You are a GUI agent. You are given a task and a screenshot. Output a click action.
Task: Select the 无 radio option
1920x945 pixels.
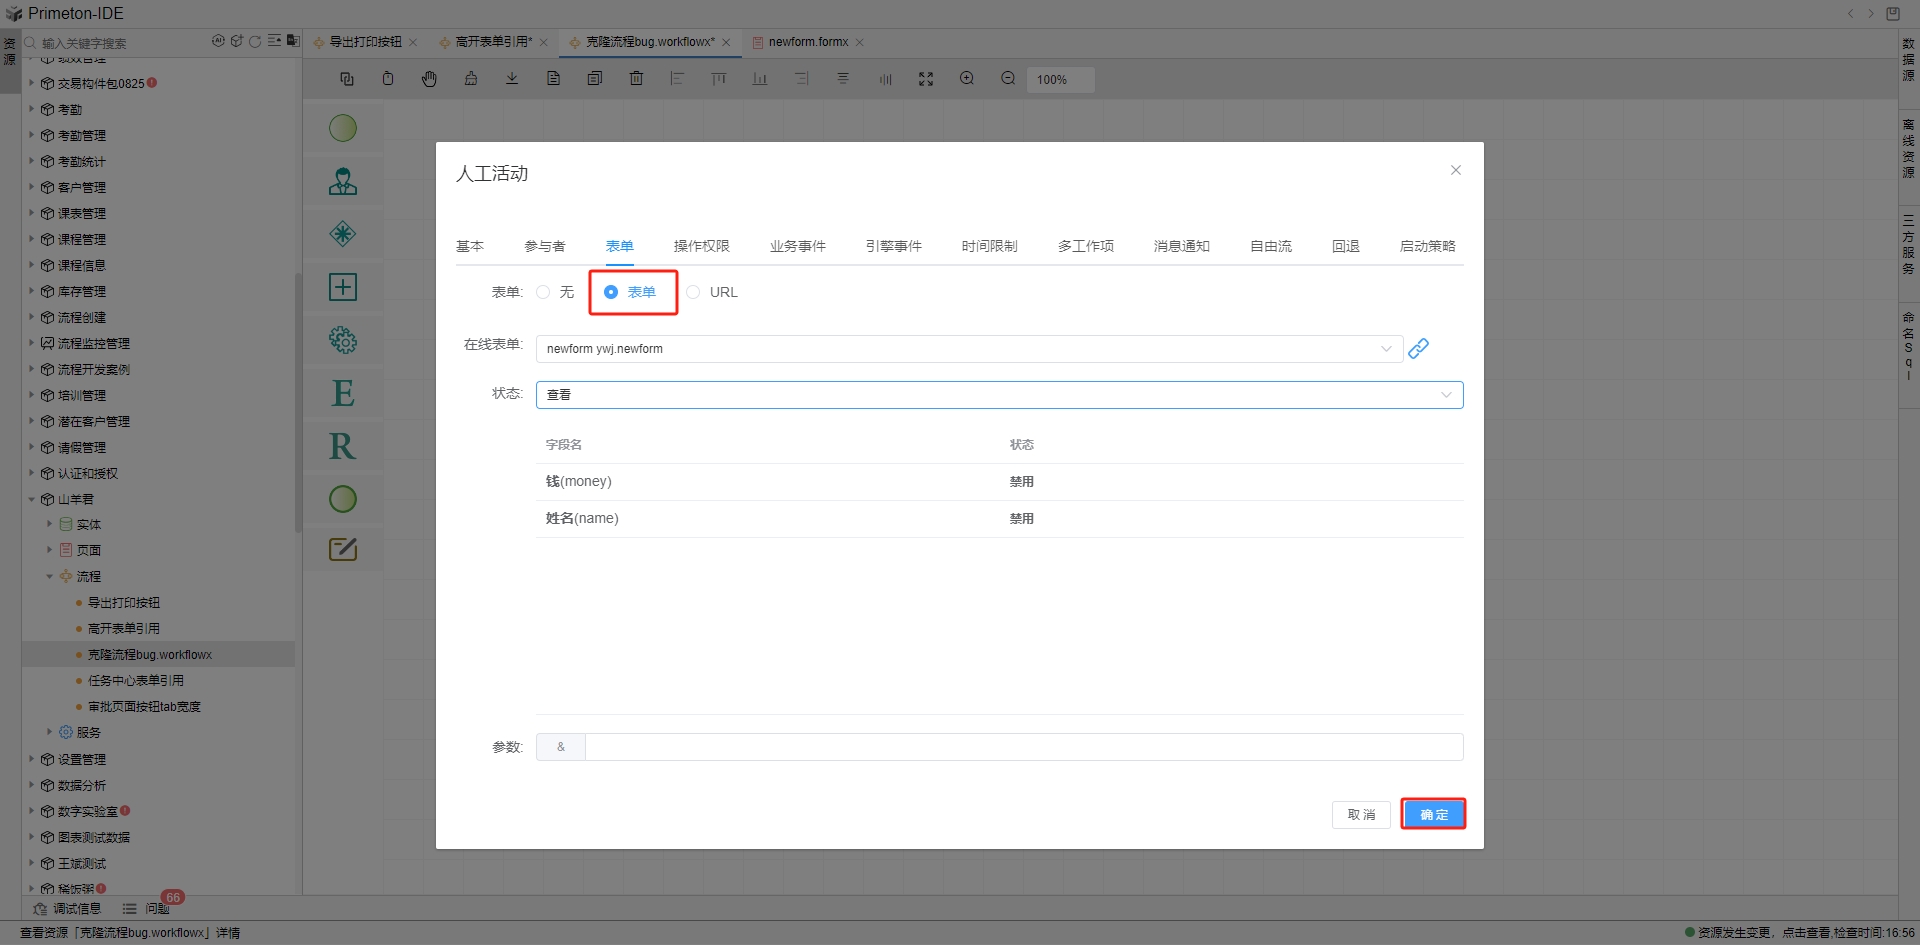point(543,292)
